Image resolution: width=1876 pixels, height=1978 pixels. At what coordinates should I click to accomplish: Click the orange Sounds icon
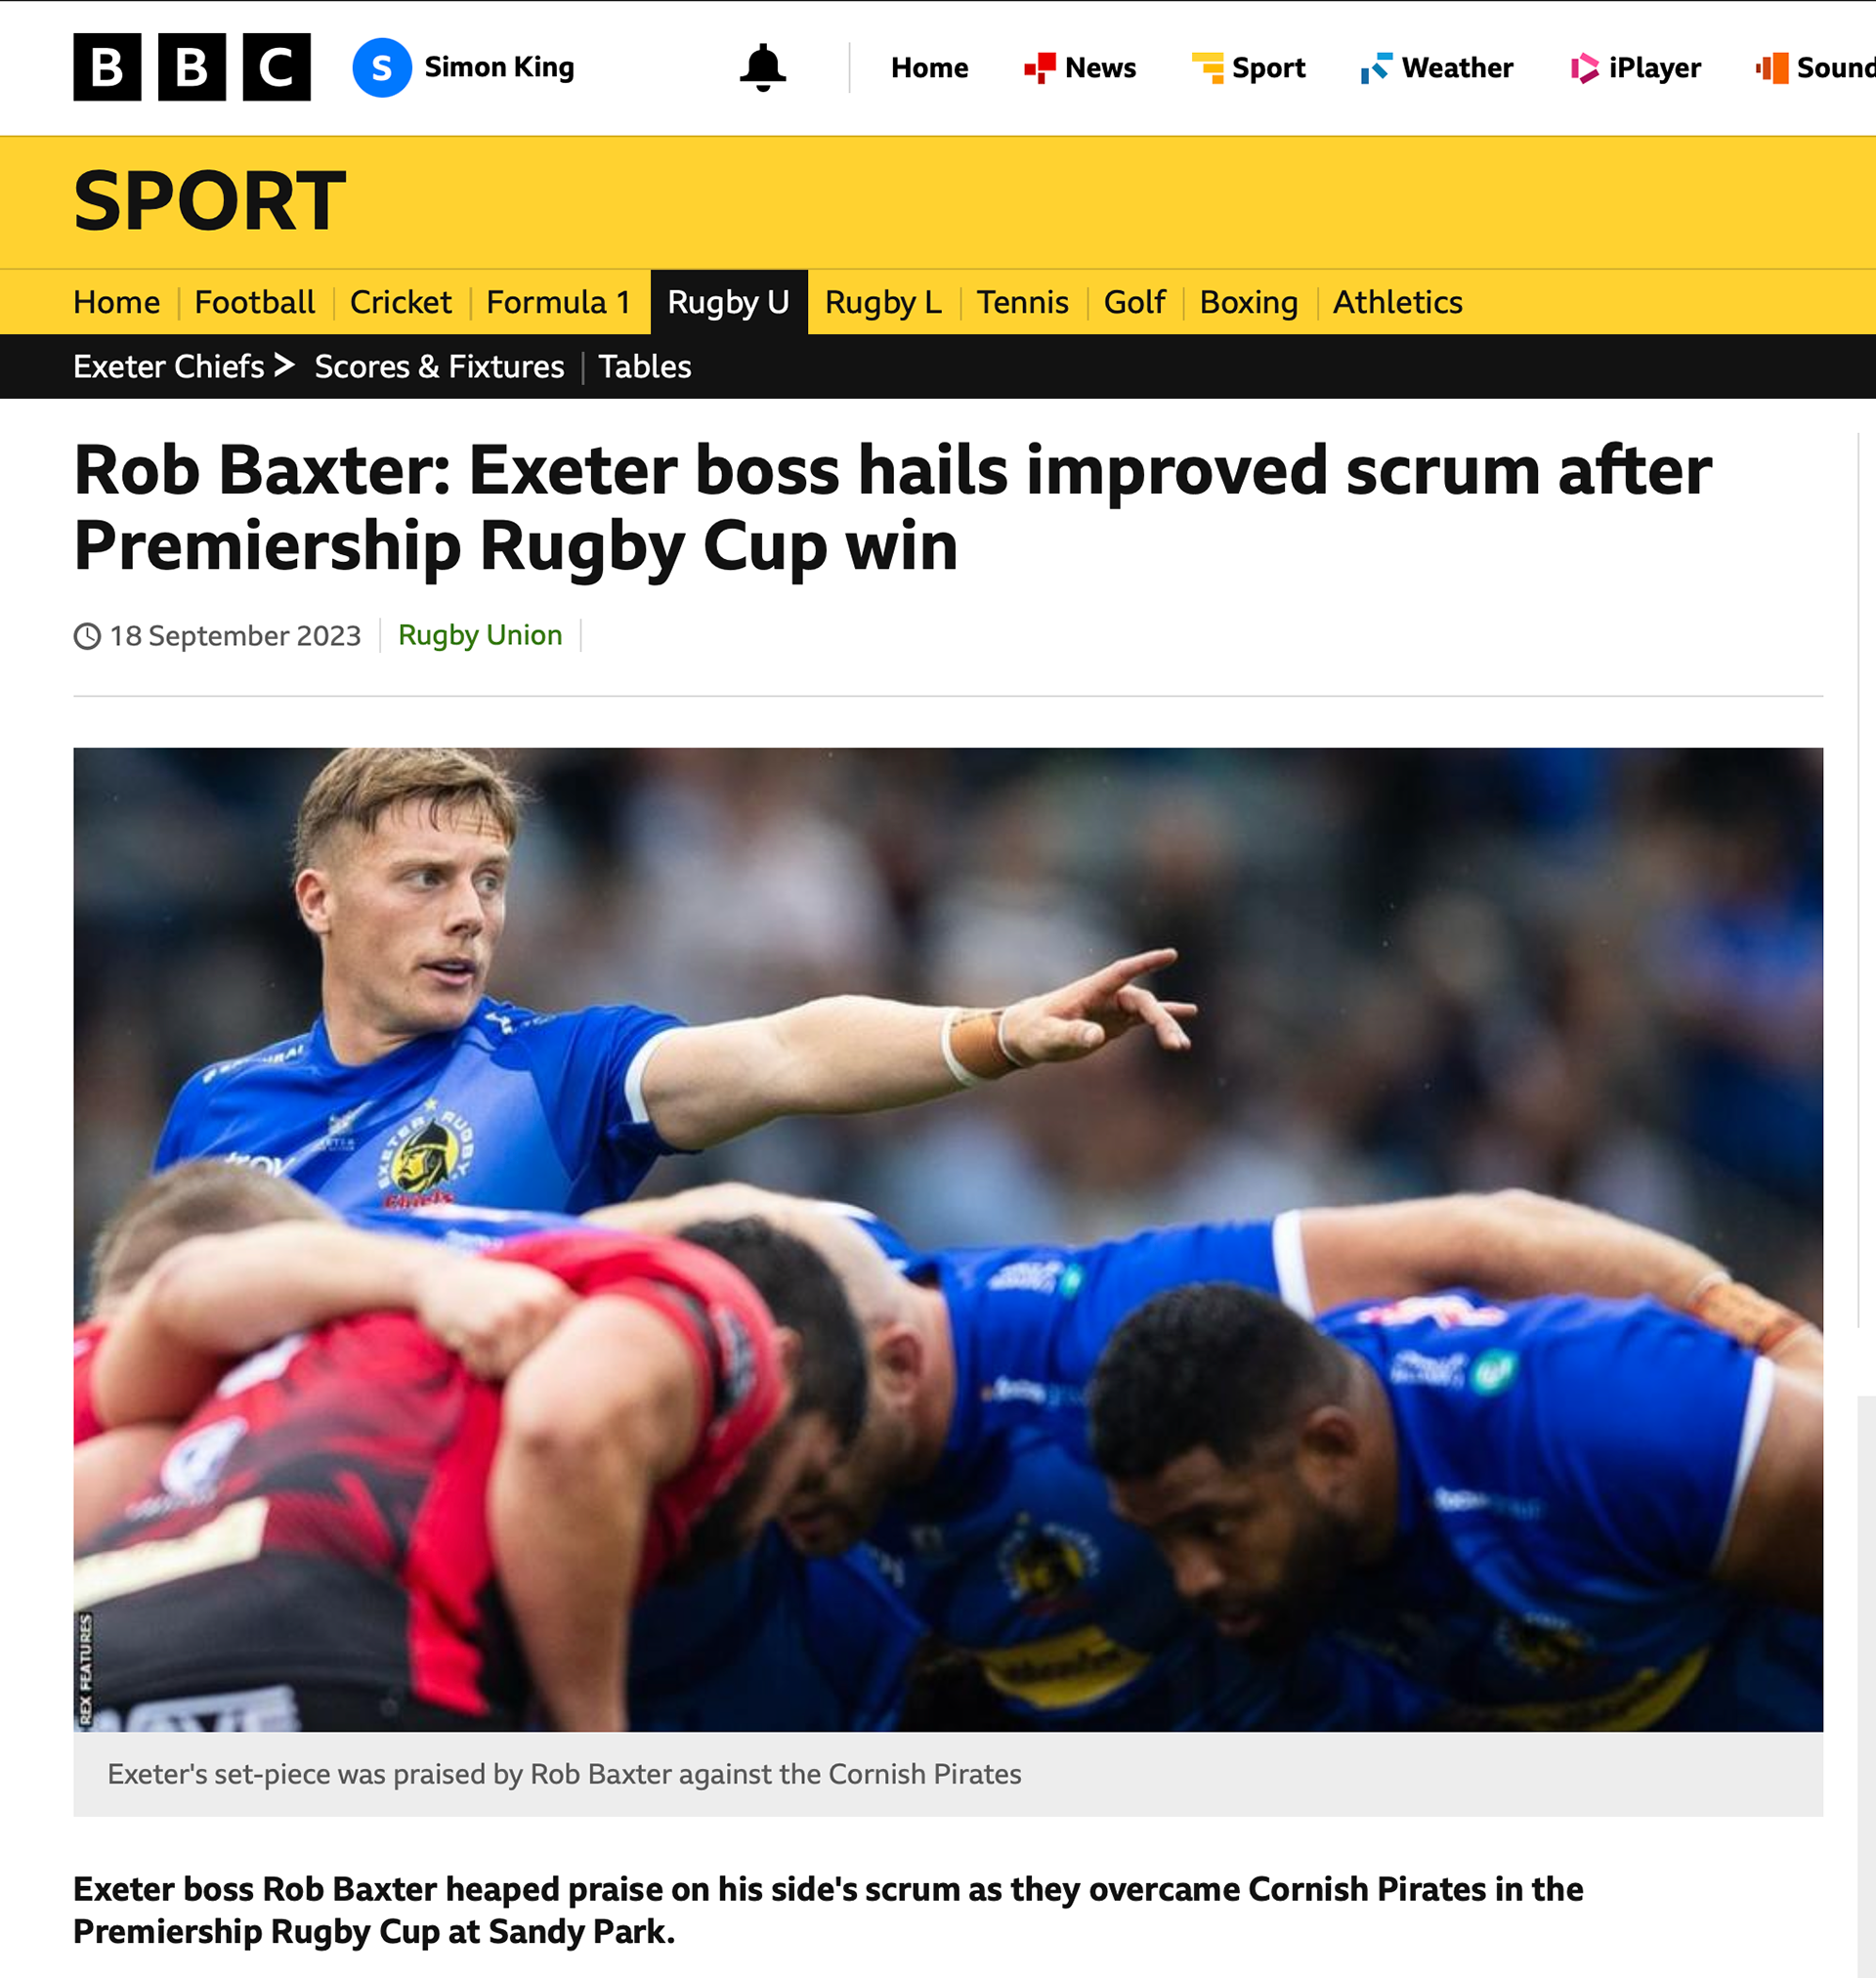tap(1772, 68)
